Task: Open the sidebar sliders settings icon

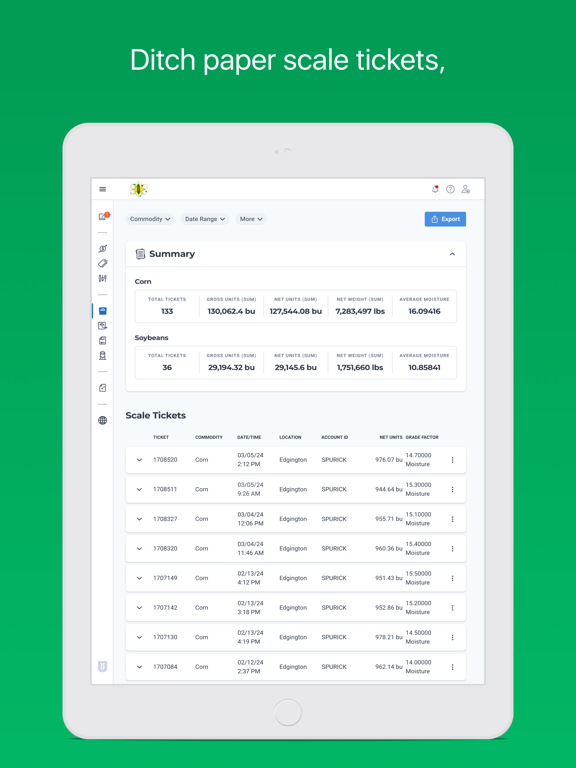Action: point(102,278)
